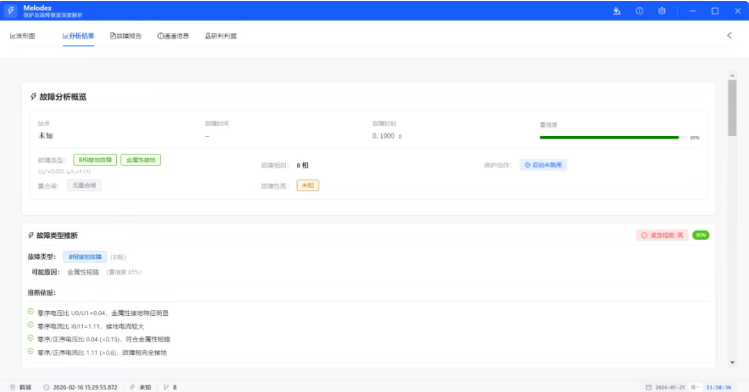Click the calendar icon in the status bar

pos(648,387)
